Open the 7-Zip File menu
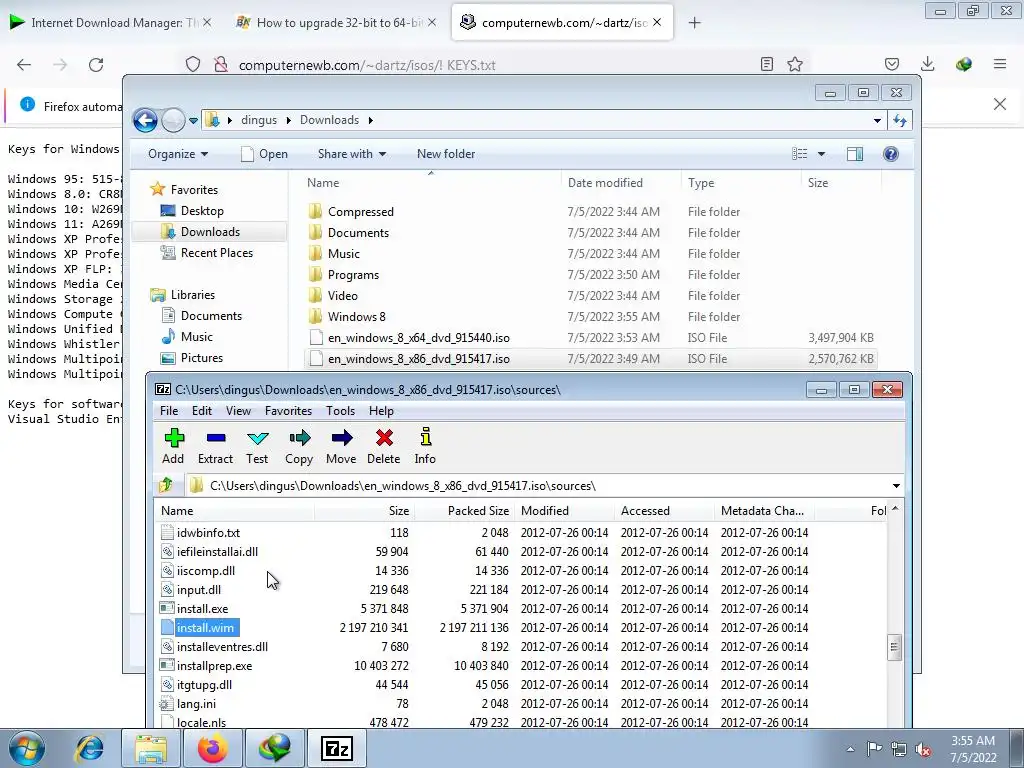 click(169, 411)
